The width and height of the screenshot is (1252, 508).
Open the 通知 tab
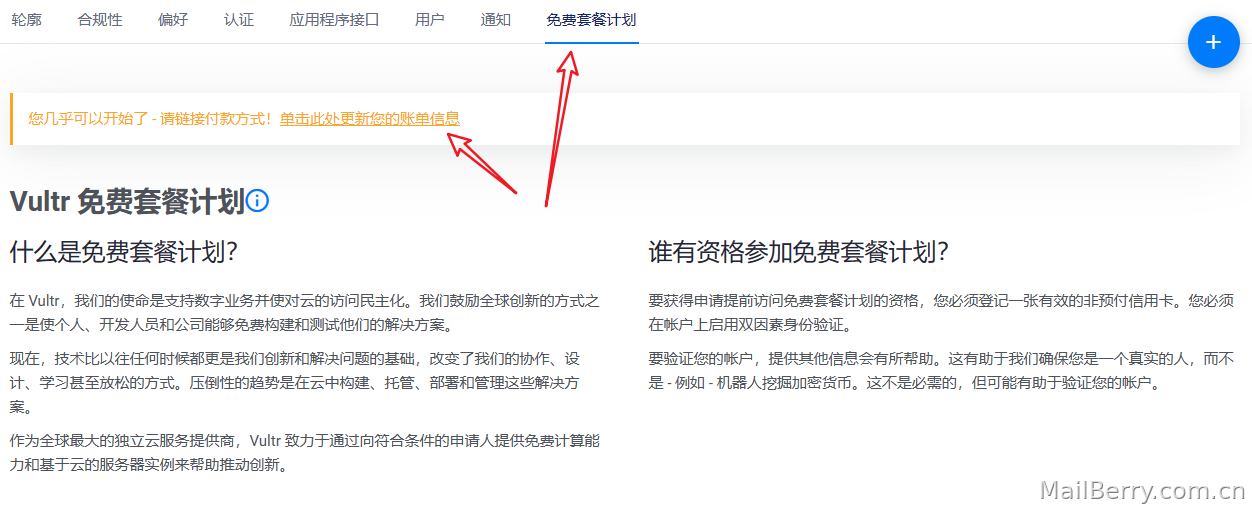(x=496, y=20)
